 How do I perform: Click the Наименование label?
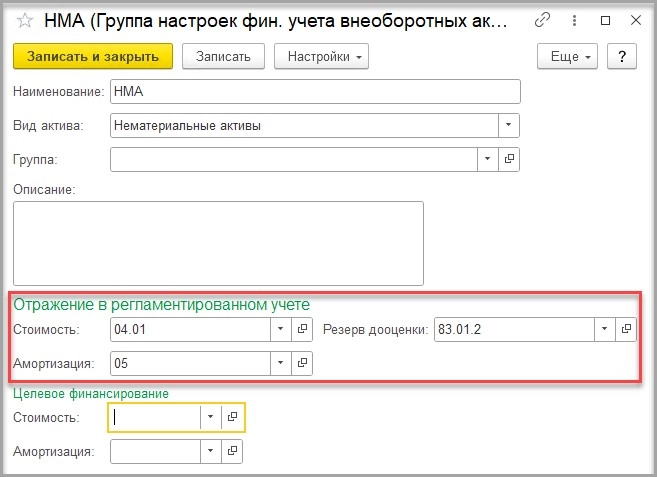tap(59, 91)
